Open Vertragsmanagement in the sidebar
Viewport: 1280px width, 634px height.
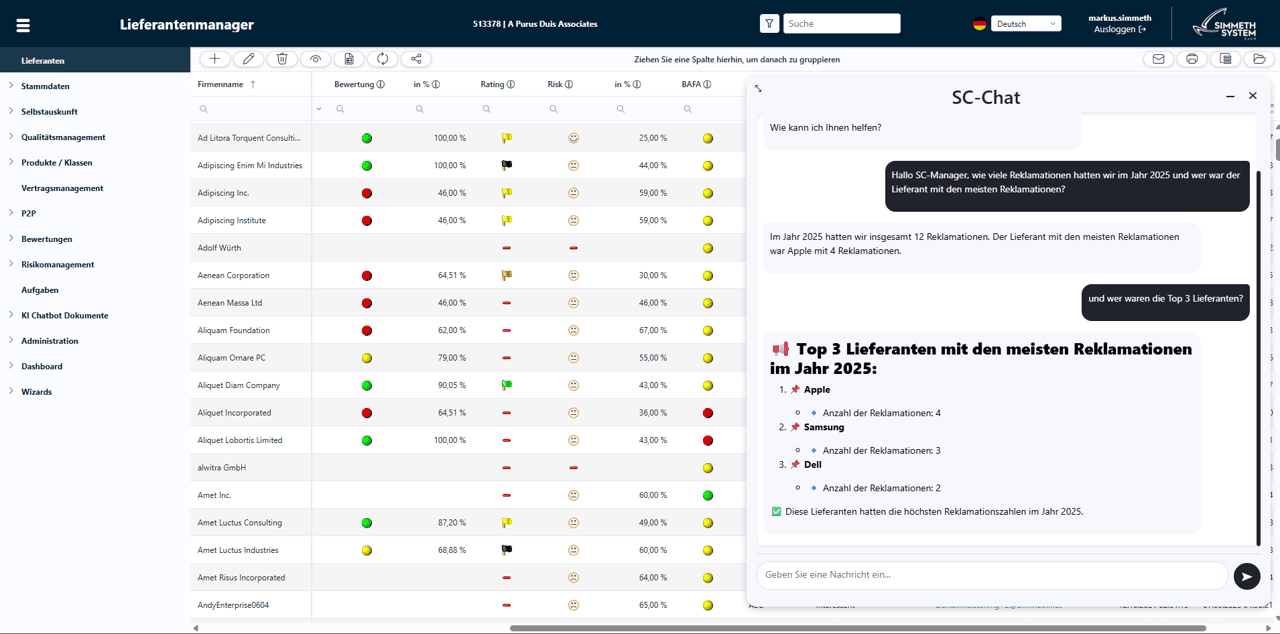(x=62, y=188)
